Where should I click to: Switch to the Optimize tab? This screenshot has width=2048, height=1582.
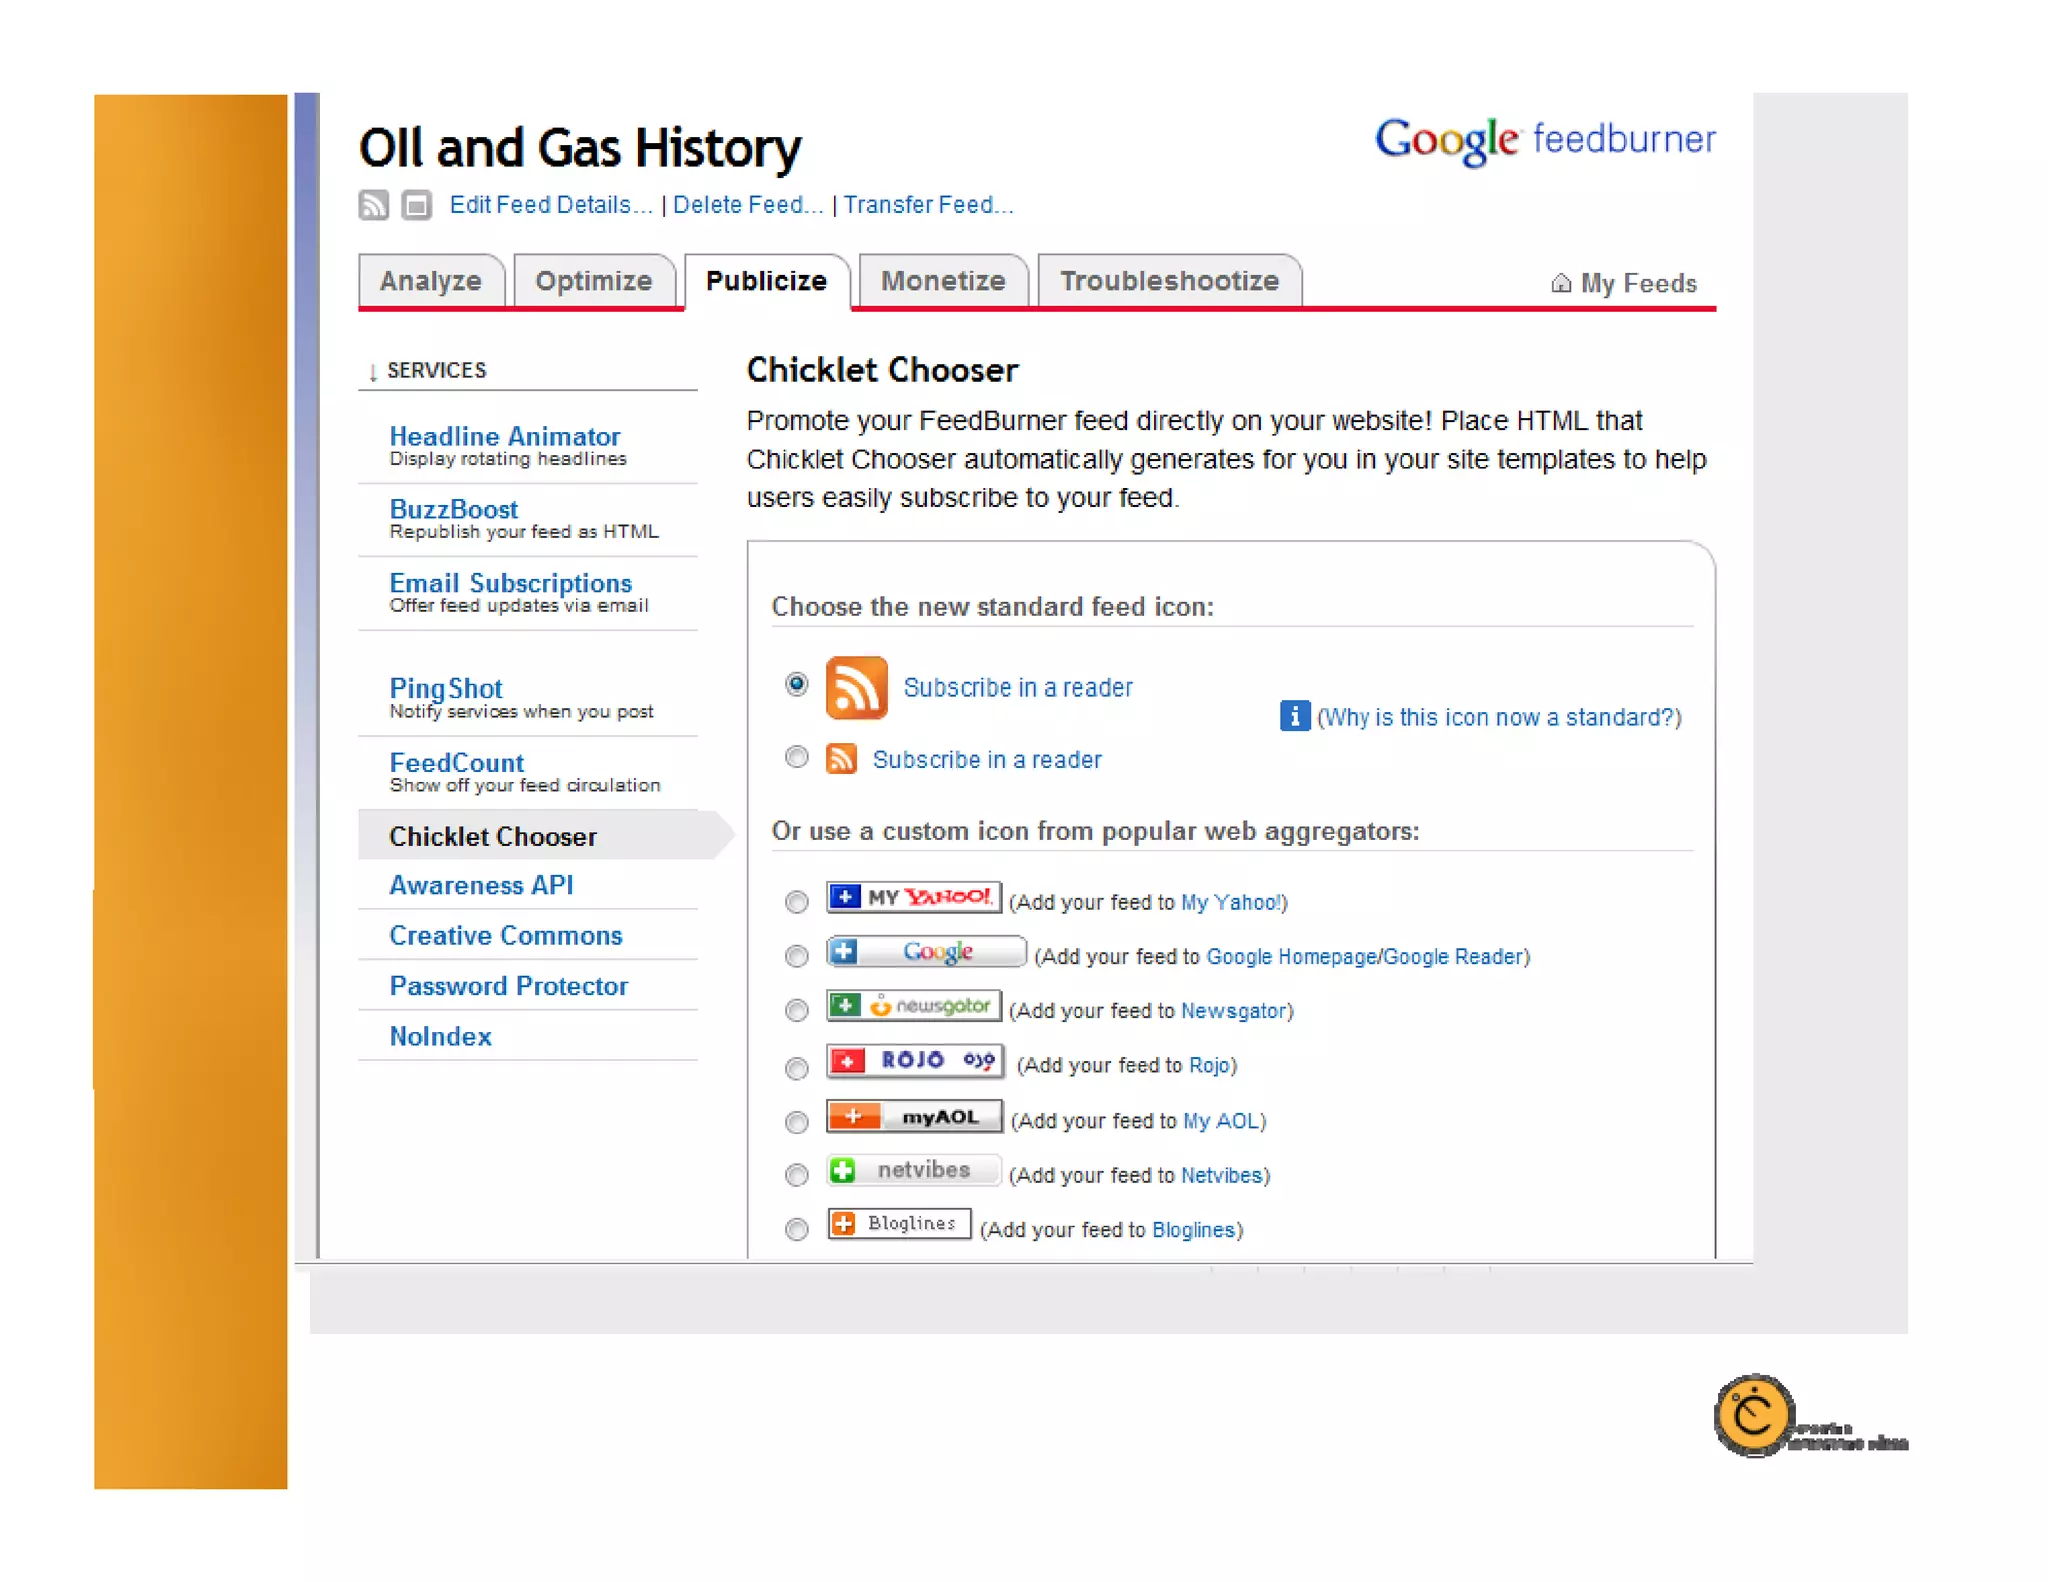click(593, 281)
